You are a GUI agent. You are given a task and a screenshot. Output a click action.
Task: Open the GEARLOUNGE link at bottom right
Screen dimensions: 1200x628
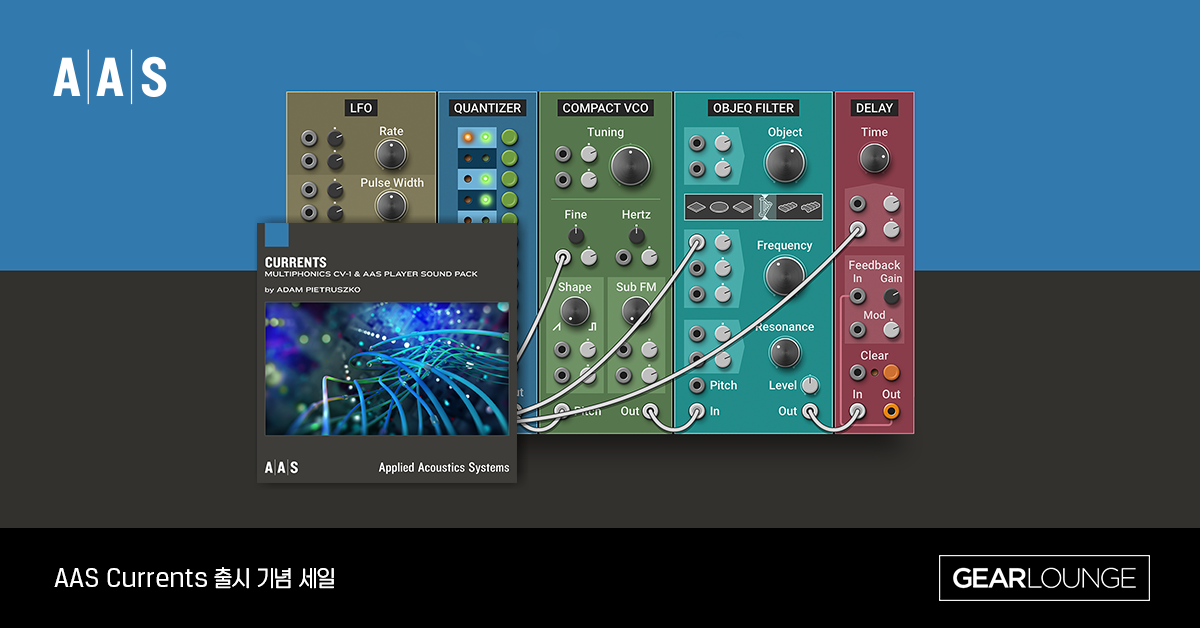pyautogui.click(x=1044, y=578)
